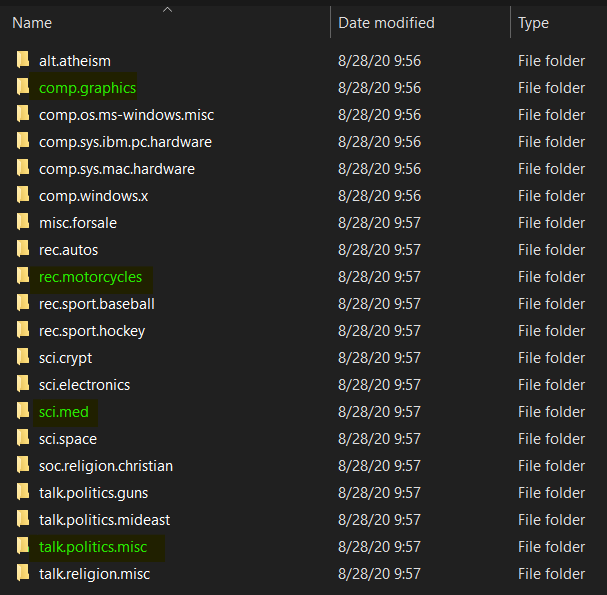This screenshot has height=595, width=607.
Task: Select the rec.sport.hockey folder name
Action: 92,331
